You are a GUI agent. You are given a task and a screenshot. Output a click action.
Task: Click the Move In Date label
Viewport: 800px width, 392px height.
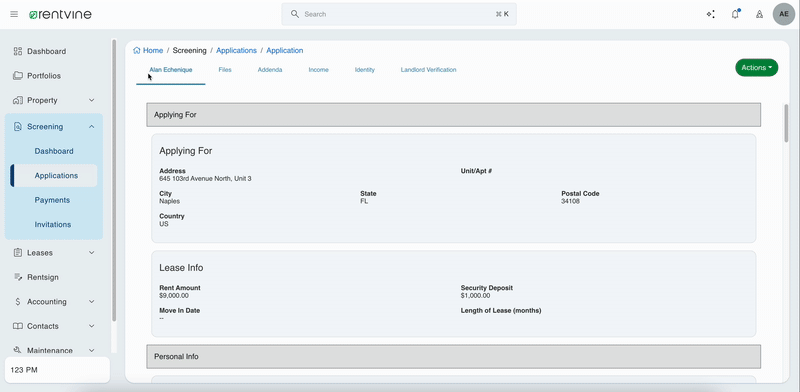pyautogui.click(x=180, y=310)
